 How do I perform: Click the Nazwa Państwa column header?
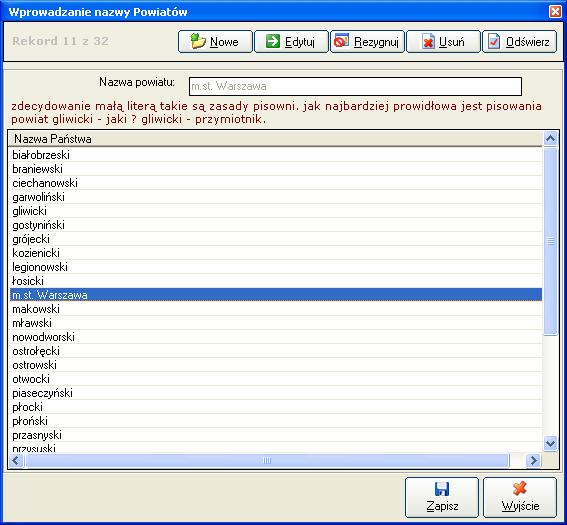point(275,139)
